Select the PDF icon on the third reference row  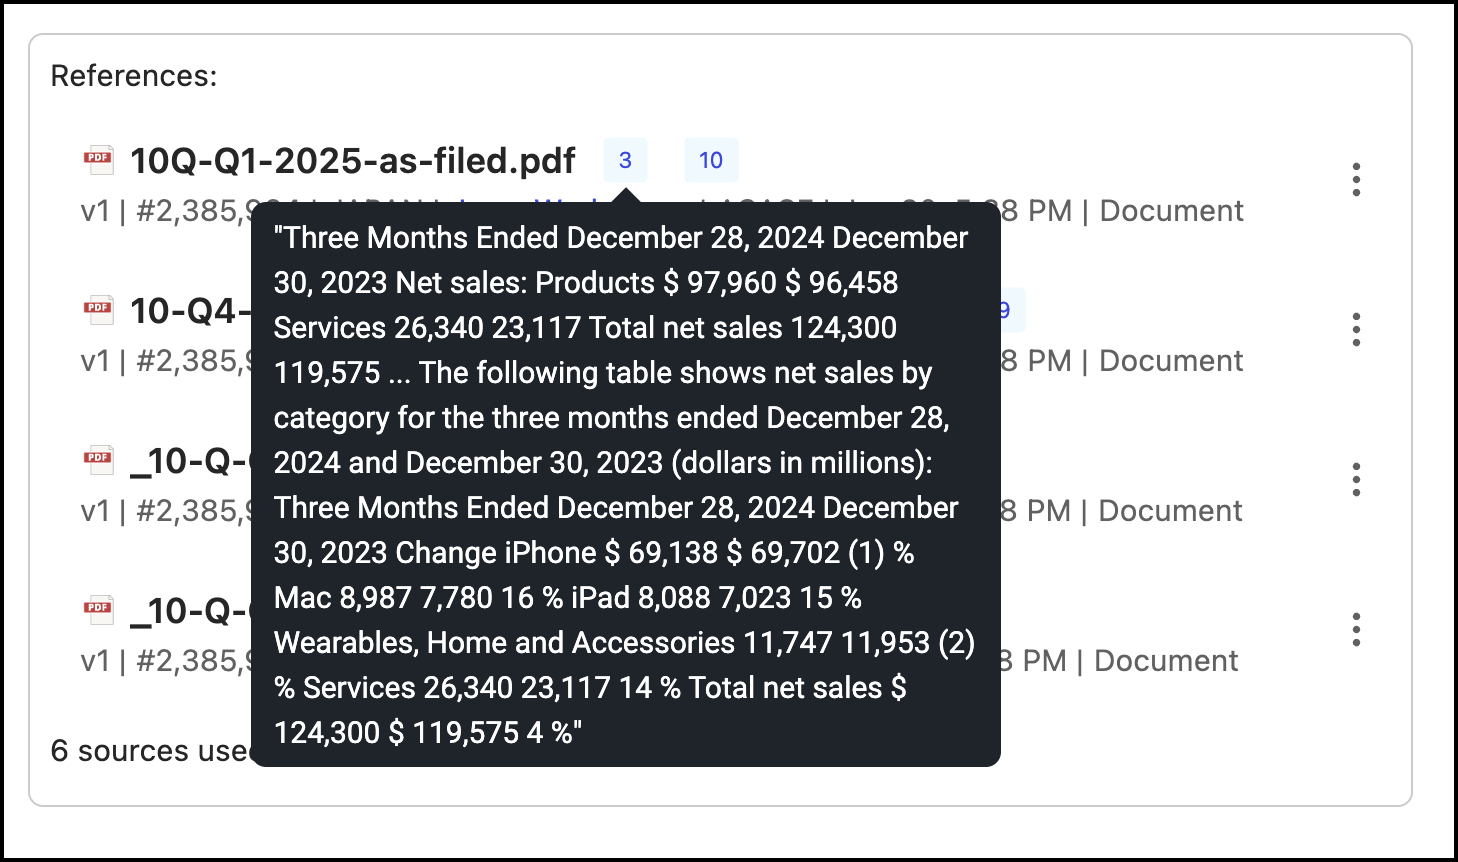point(99,459)
